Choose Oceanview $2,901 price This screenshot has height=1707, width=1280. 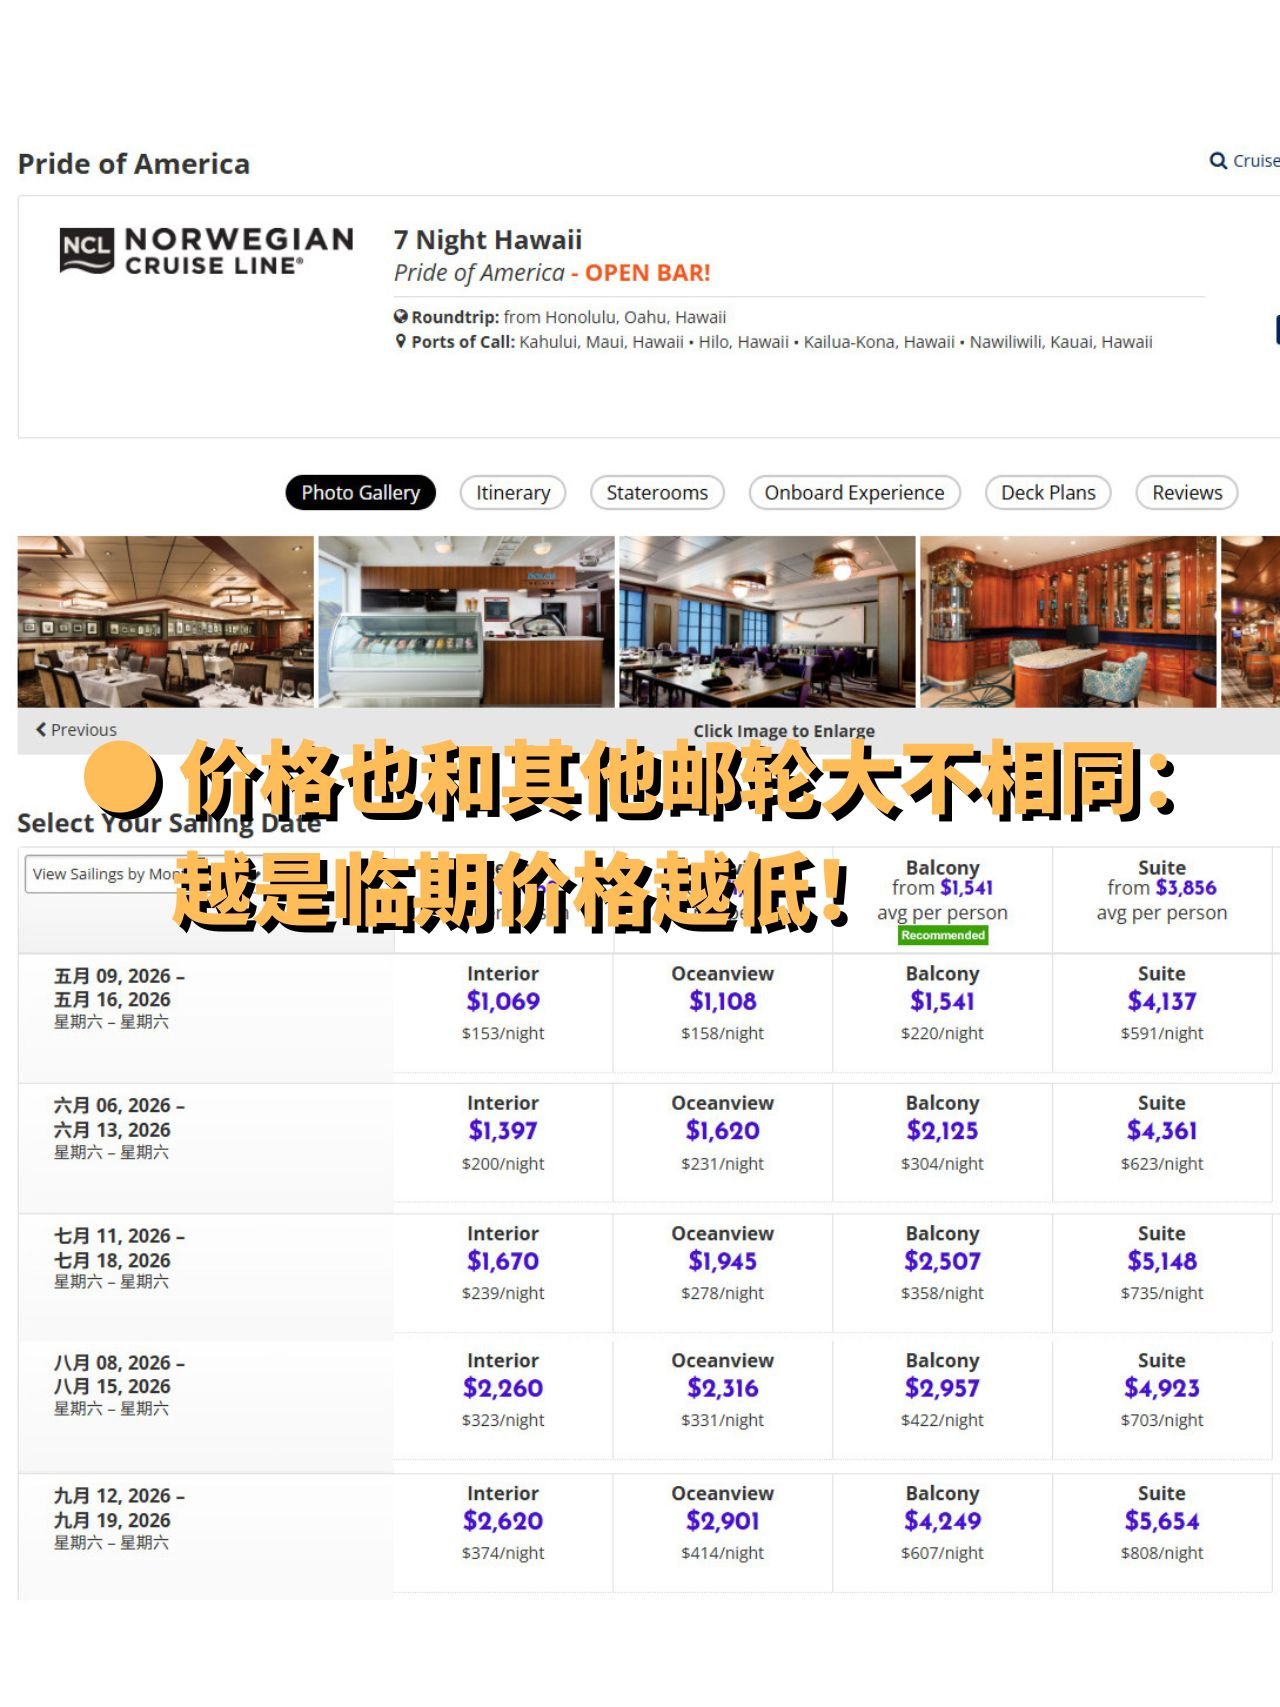coord(723,1522)
